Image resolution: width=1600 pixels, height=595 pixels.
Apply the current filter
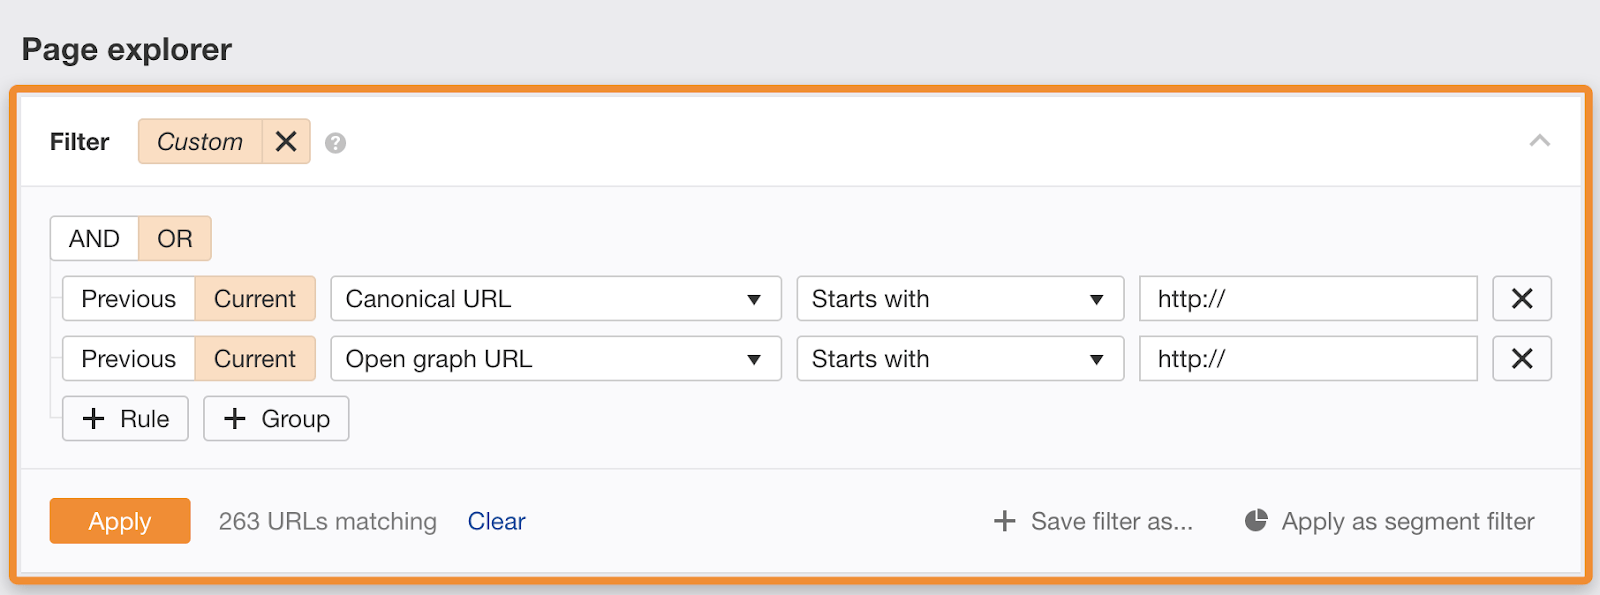(120, 520)
